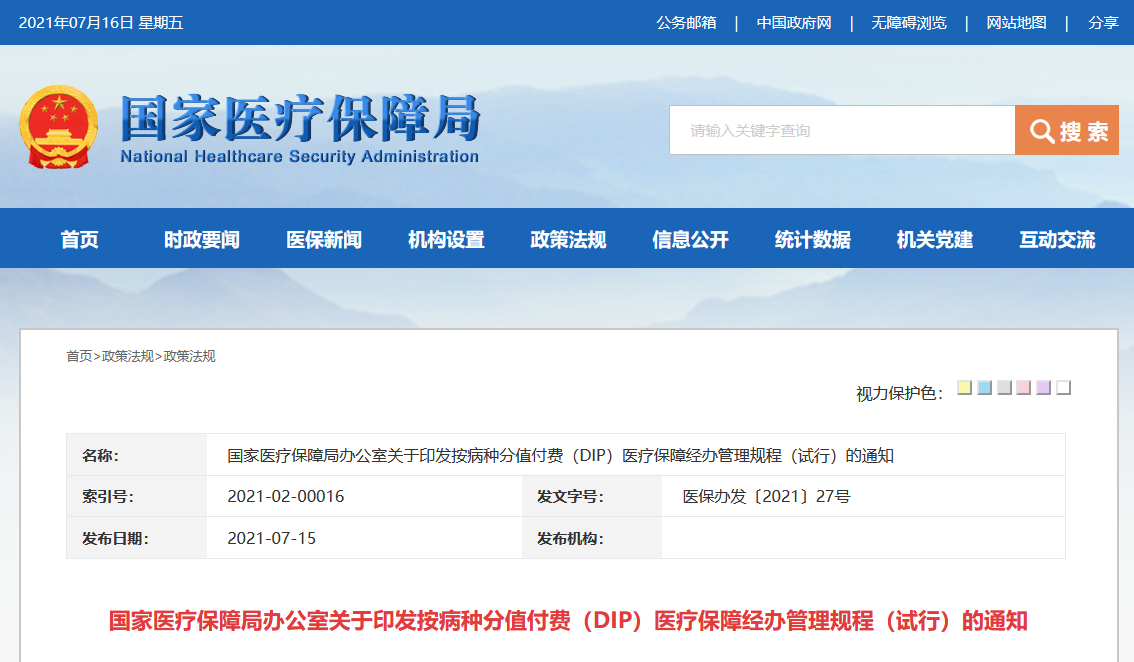Image resolution: width=1134 pixels, height=662 pixels.
Task: Click the document name in 名称 row
Action: [560, 455]
